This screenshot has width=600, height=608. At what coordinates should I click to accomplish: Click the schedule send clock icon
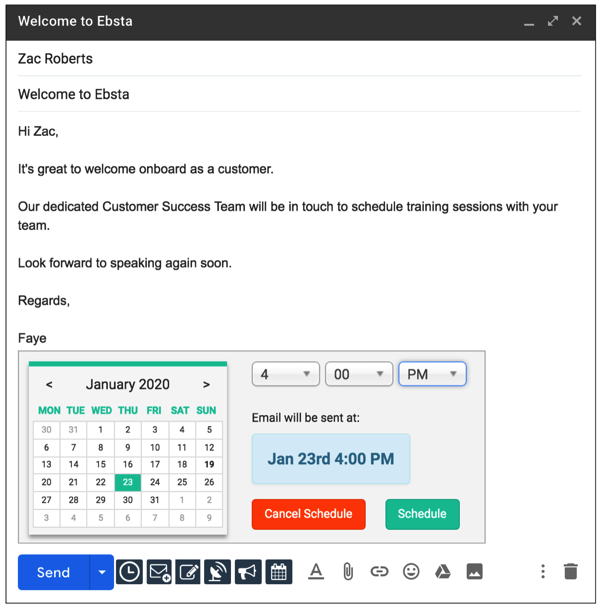[129, 572]
